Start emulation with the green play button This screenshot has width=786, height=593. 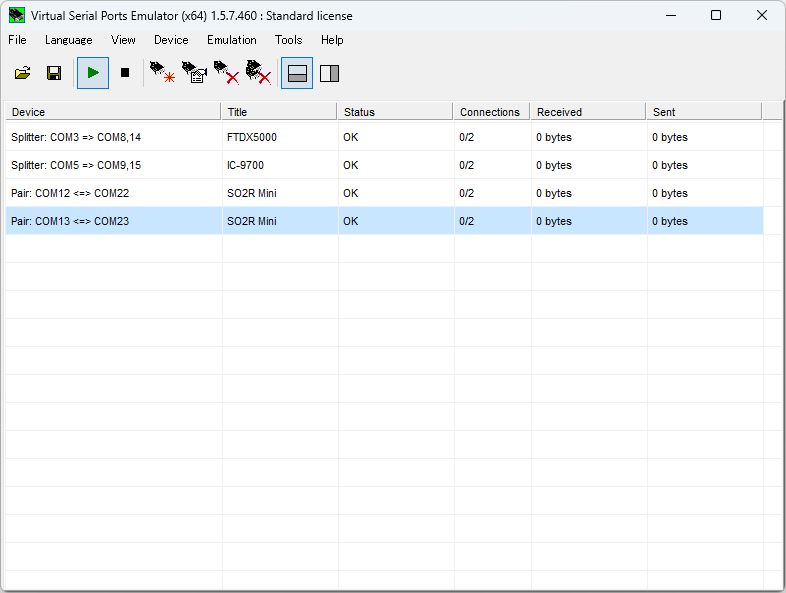(x=93, y=73)
